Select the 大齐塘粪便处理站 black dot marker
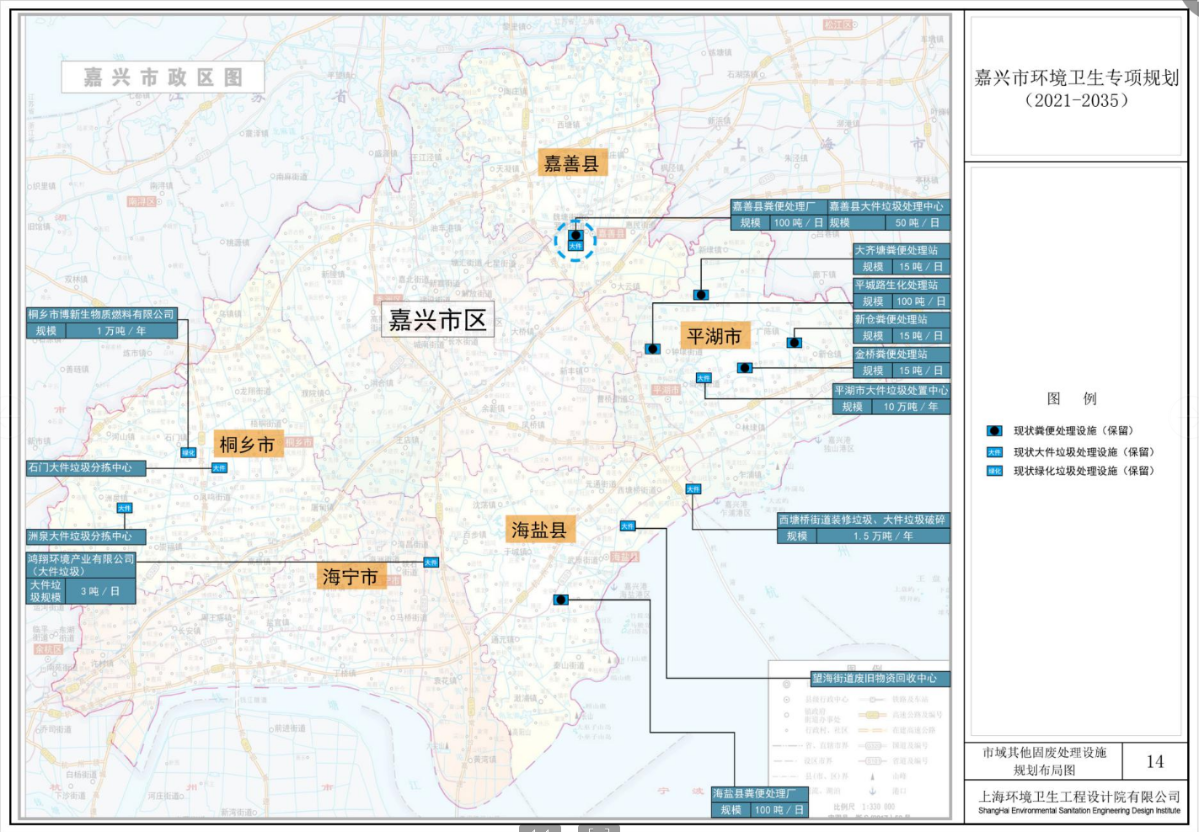Screen dimensions: 1199x832 [701, 294]
